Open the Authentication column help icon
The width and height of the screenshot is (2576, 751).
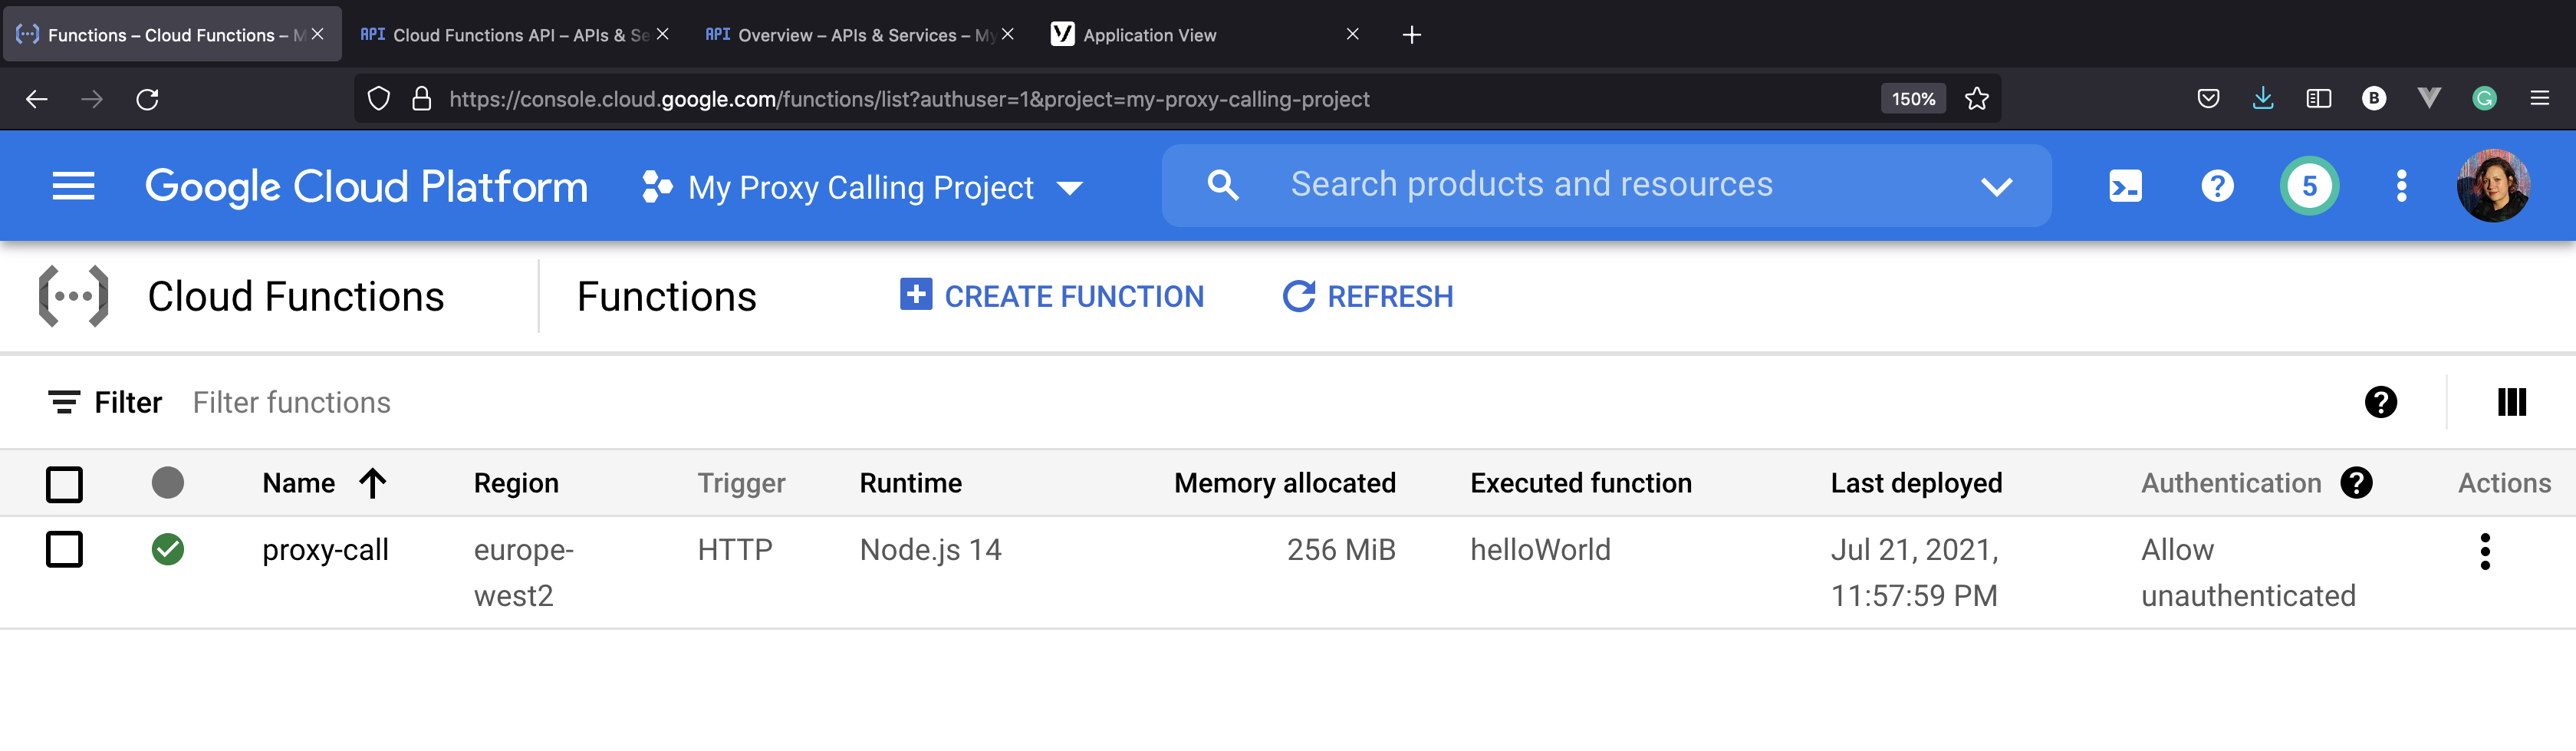(x=2356, y=483)
